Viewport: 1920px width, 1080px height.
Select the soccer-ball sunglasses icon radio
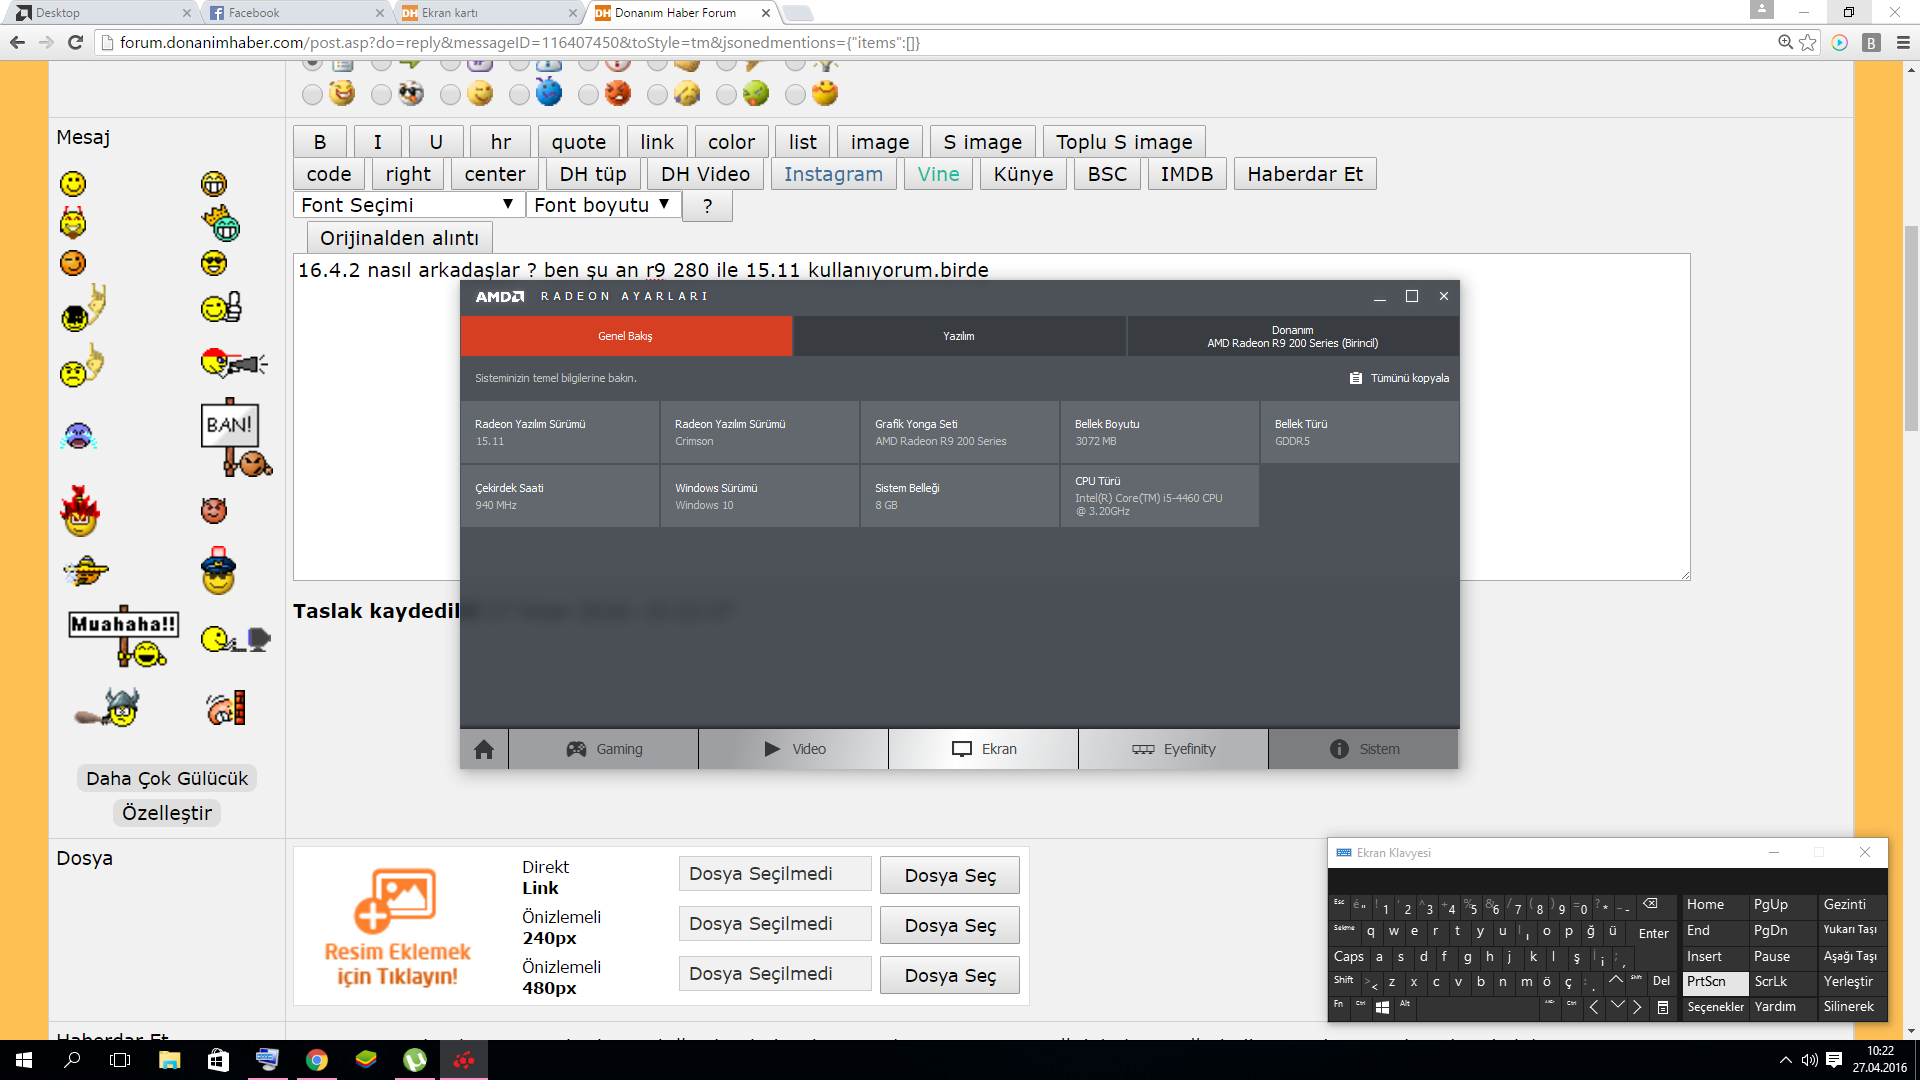coord(381,94)
